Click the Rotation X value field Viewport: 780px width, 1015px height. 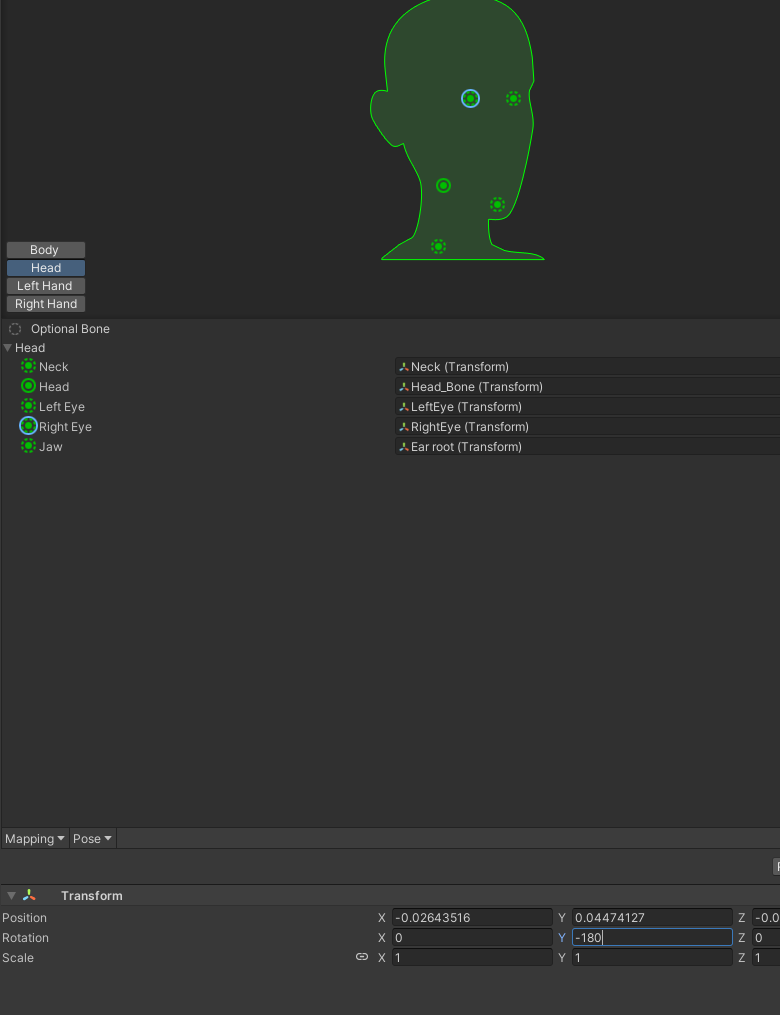click(472, 937)
